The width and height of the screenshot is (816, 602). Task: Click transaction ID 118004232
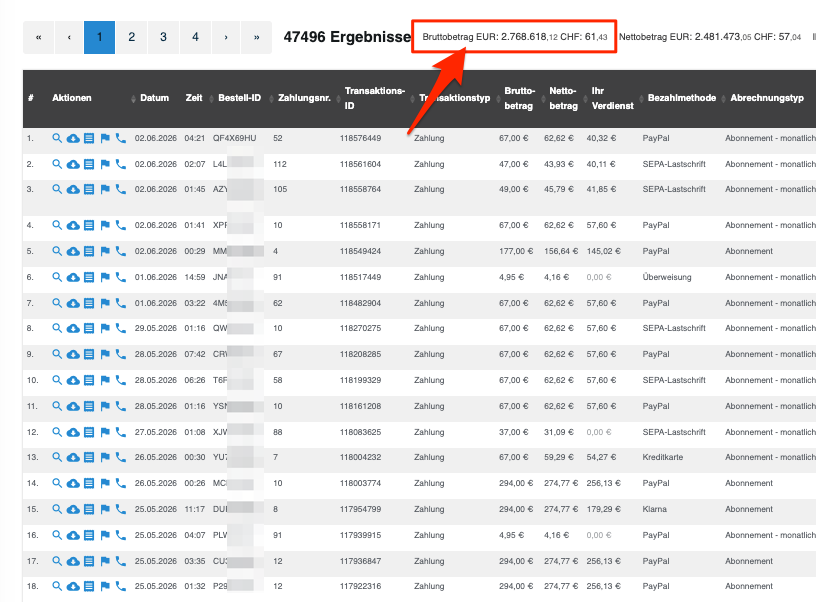click(x=360, y=457)
